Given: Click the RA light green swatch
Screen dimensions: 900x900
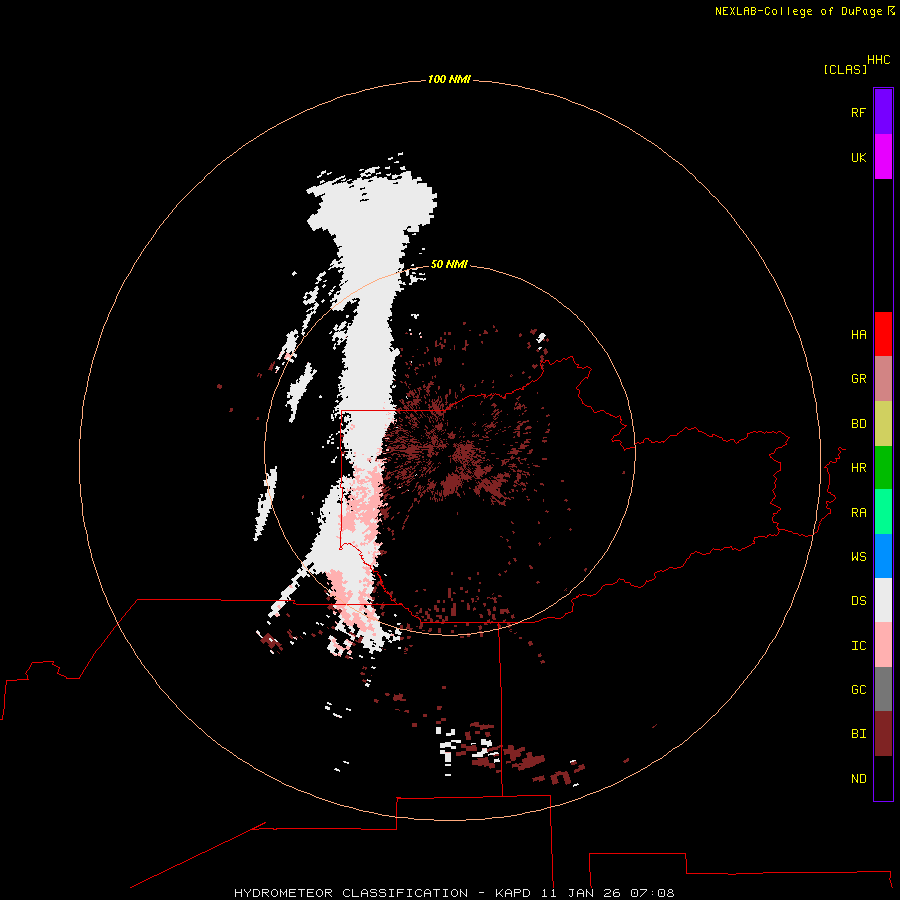Looking at the screenshot, I should [x=883, y=512].
